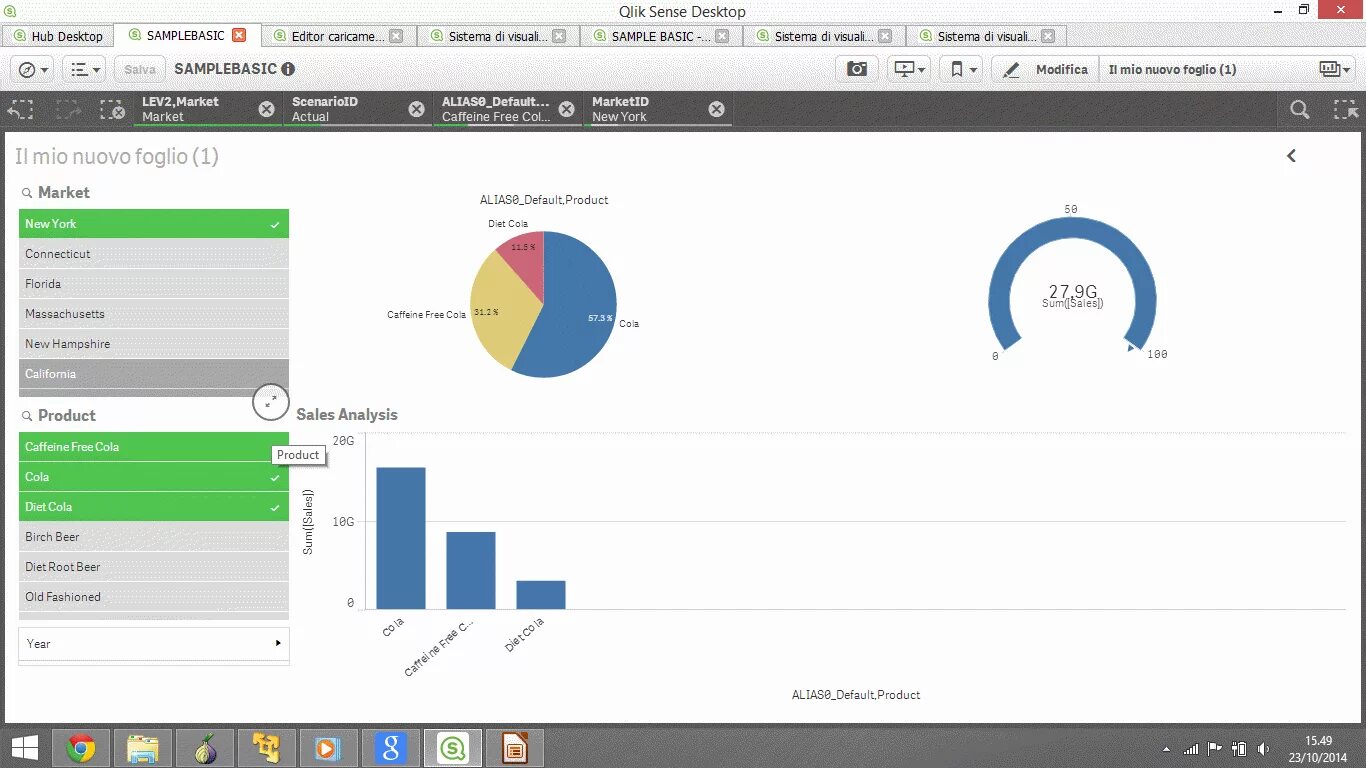Viewport: 1366px width, 768px height.
Task: Remove the ALIAS0_Default selection
Action: [566, 109]
